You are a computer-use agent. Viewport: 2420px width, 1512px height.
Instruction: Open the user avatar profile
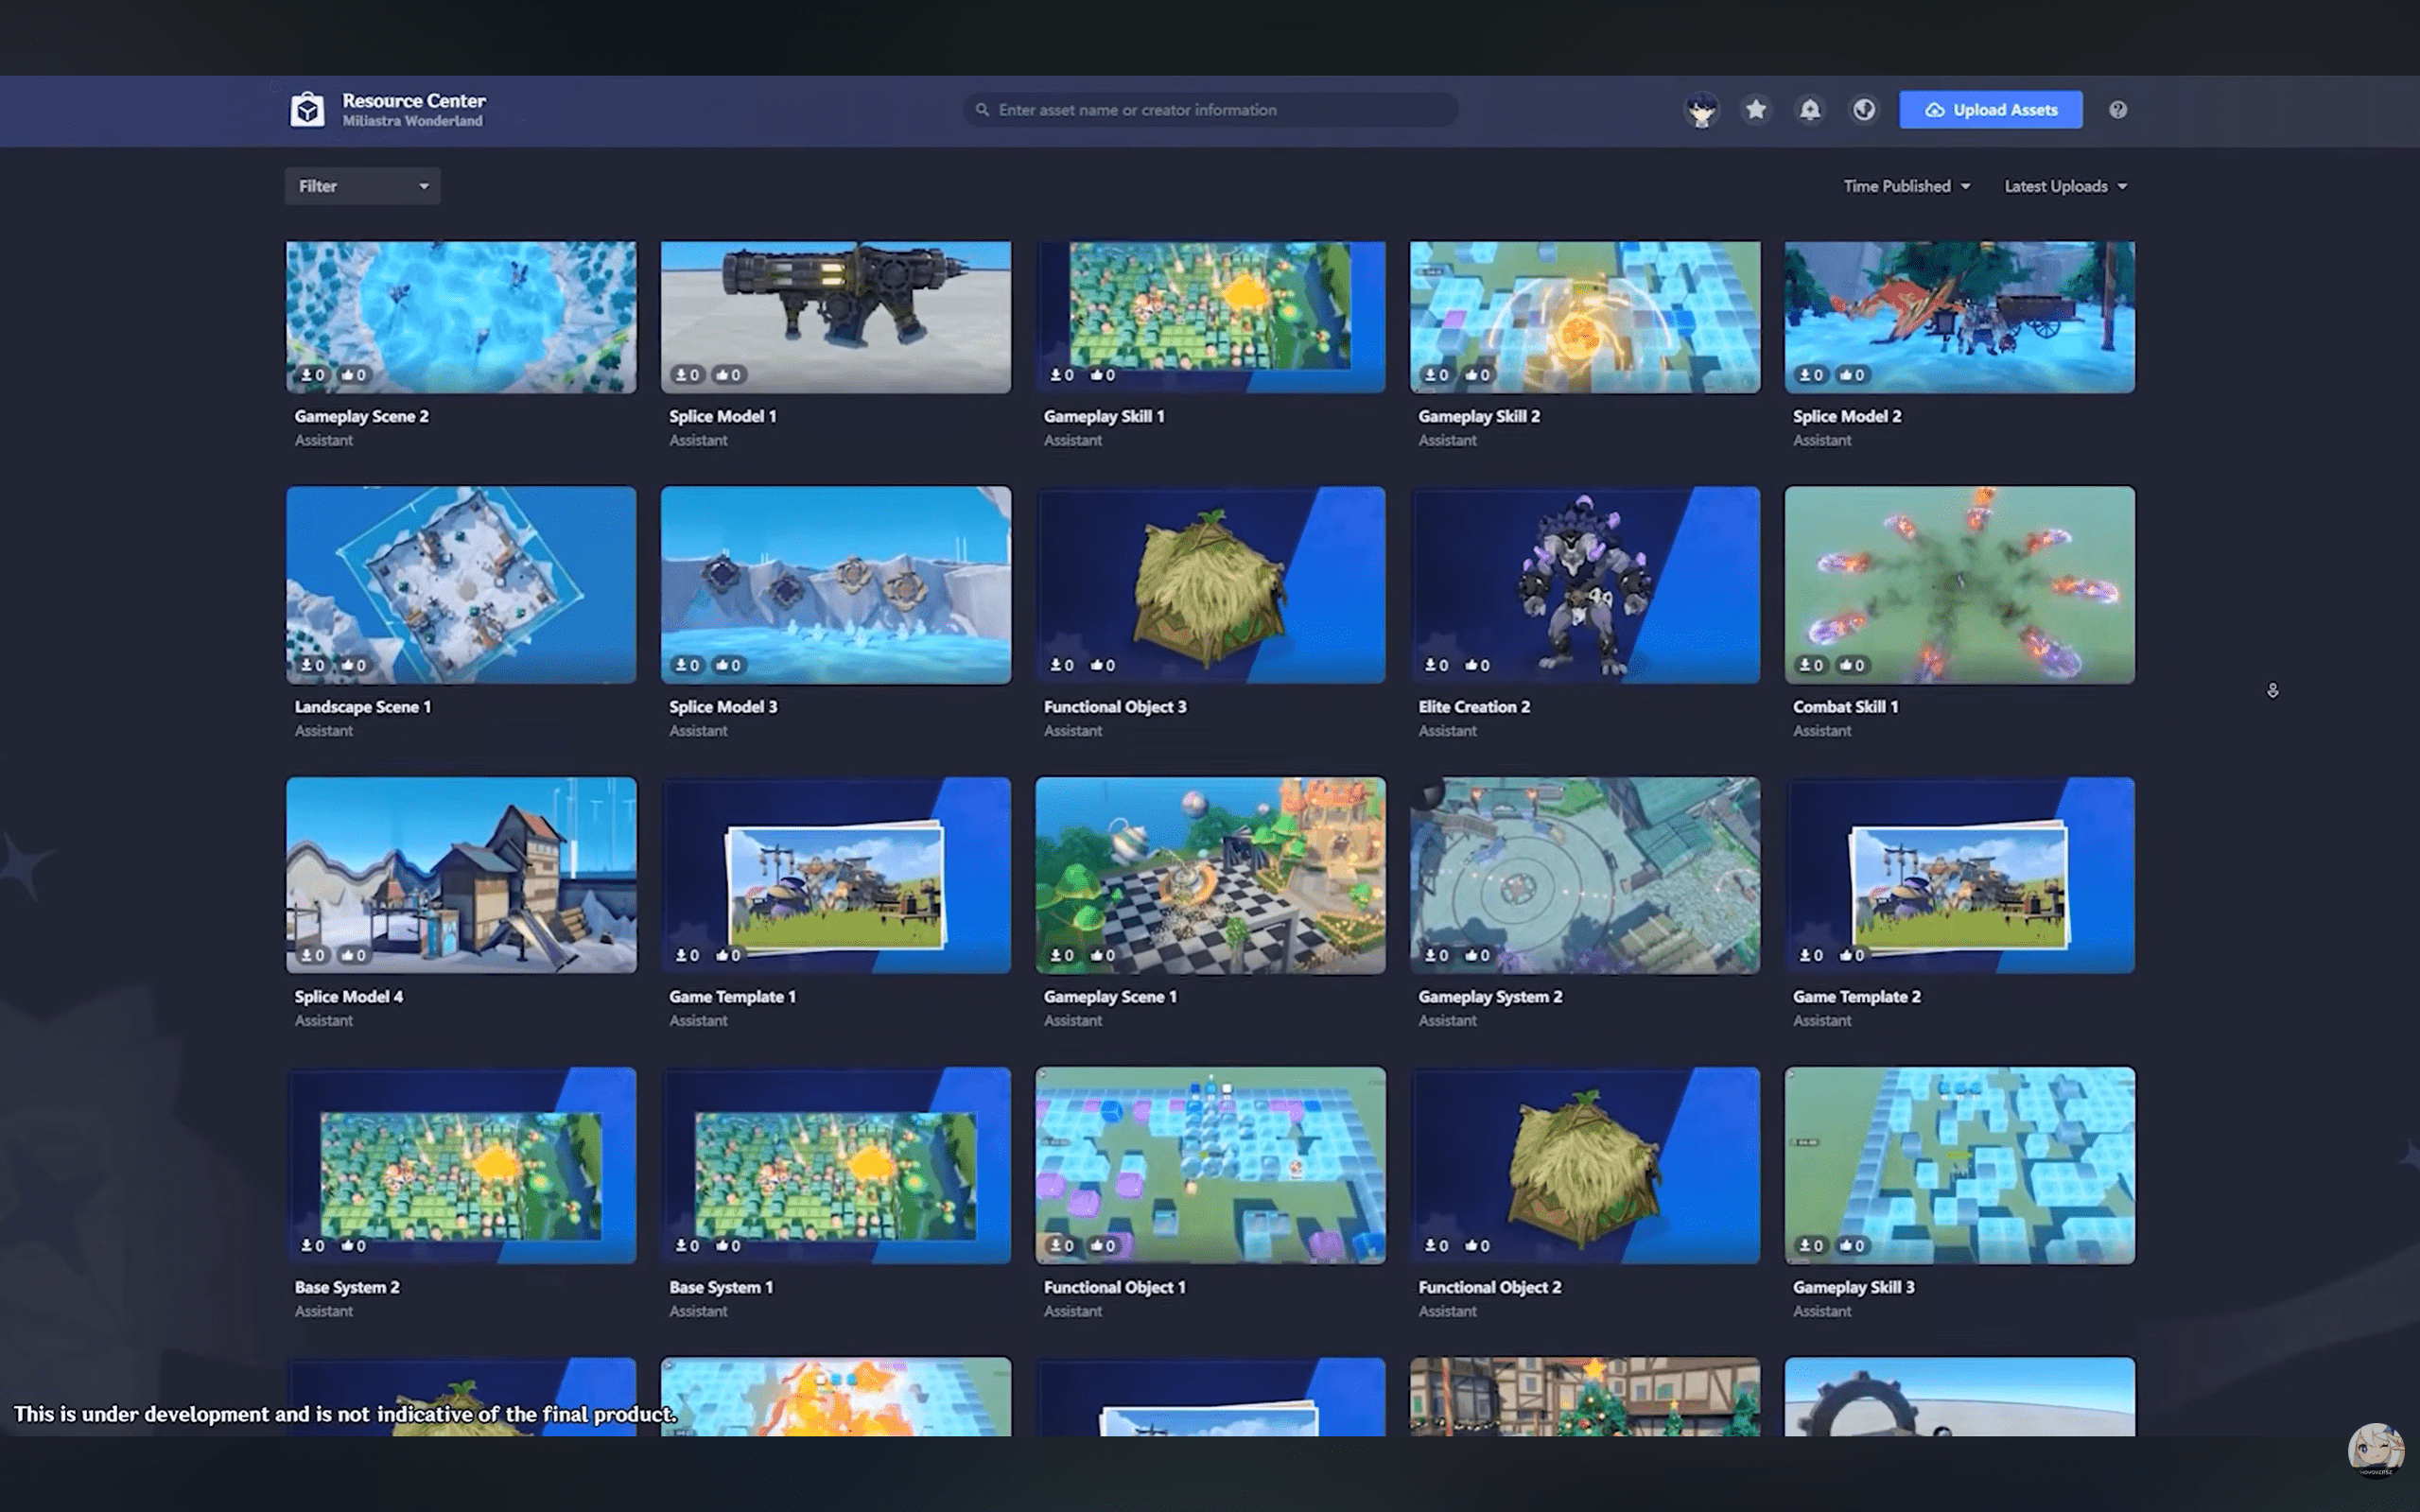click(1701, 110)
